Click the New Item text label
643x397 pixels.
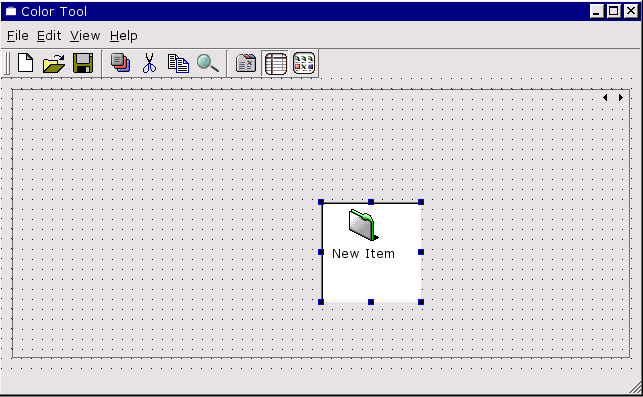[363, 254]
